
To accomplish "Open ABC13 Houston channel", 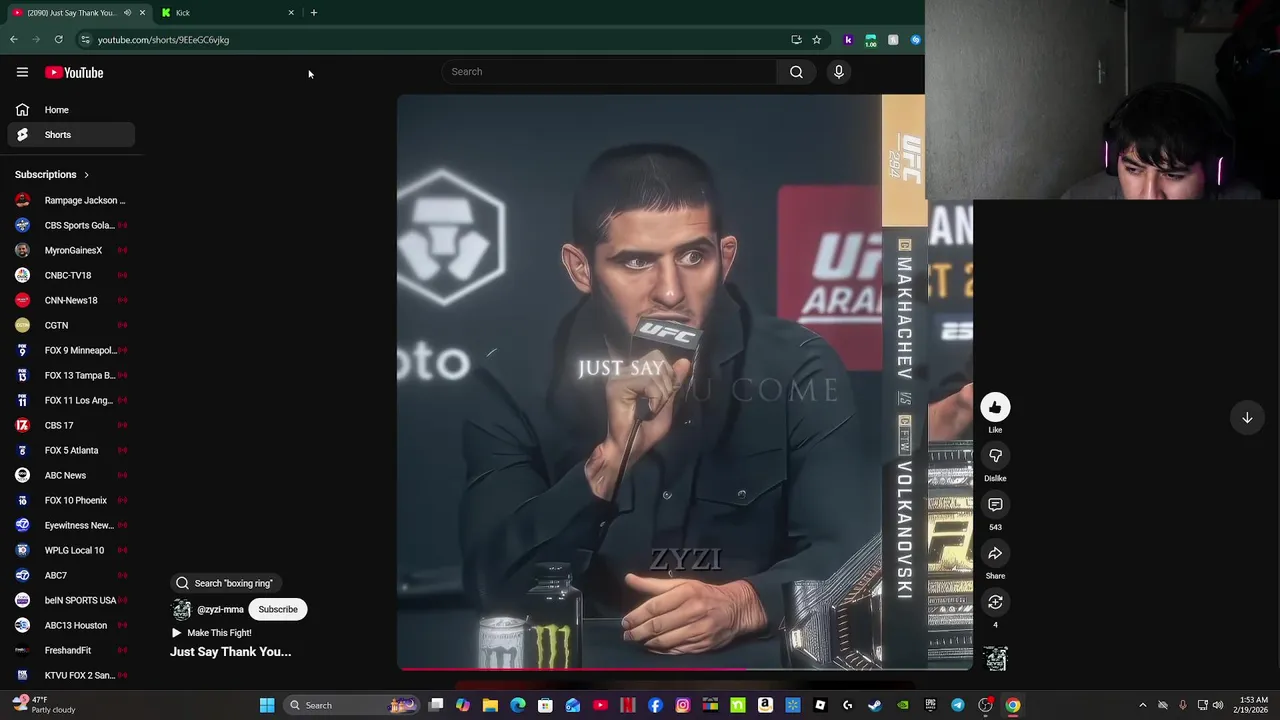I will (71, 625).
